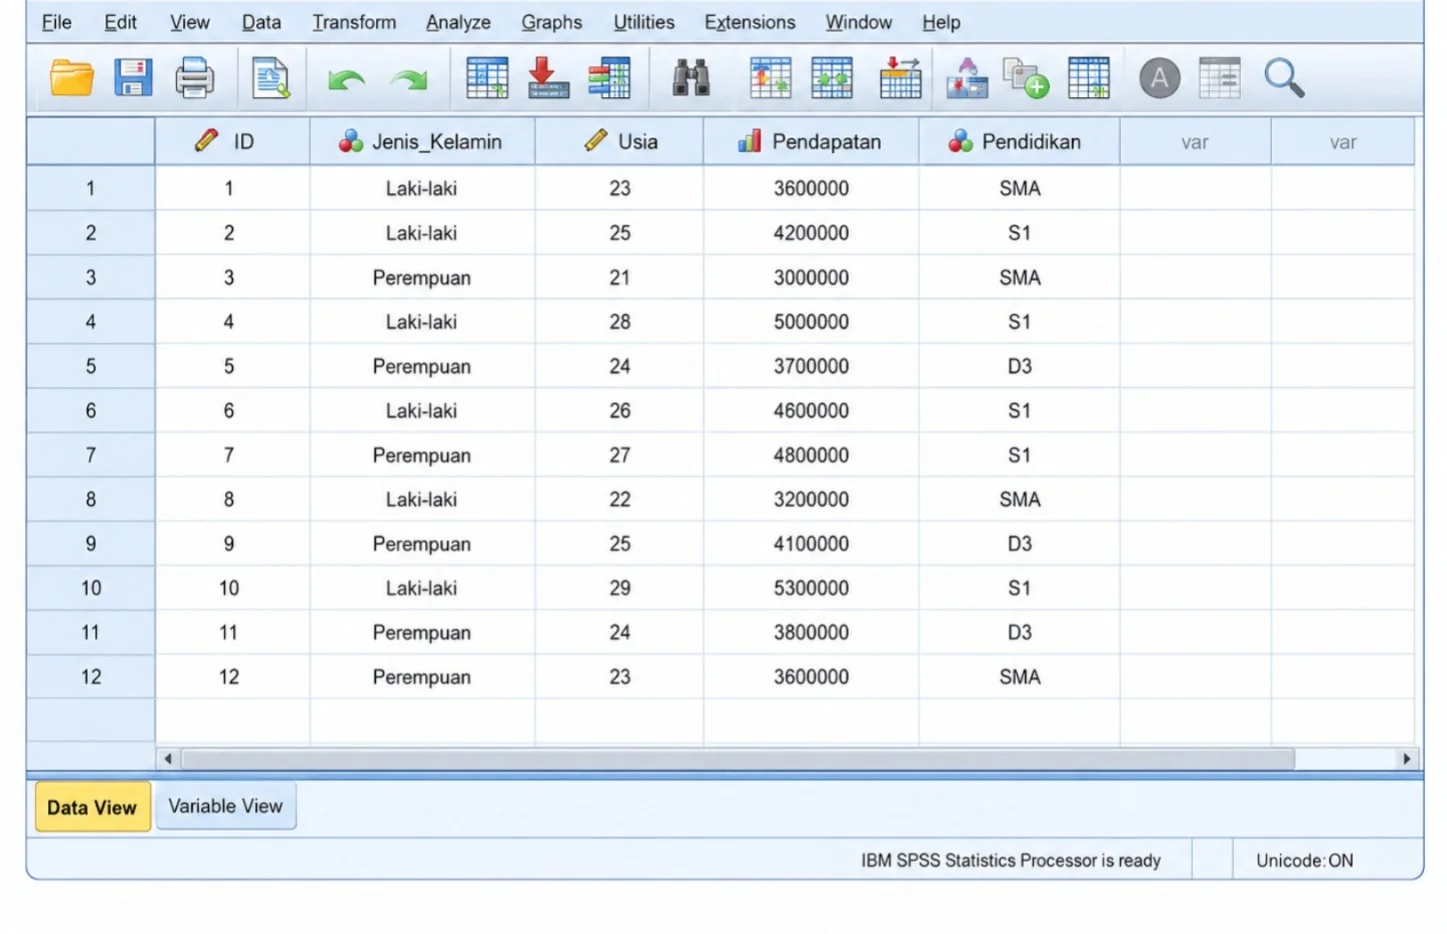Click Insert Variable toolbar icon
1447x934 pixels.
coord(831,78)
